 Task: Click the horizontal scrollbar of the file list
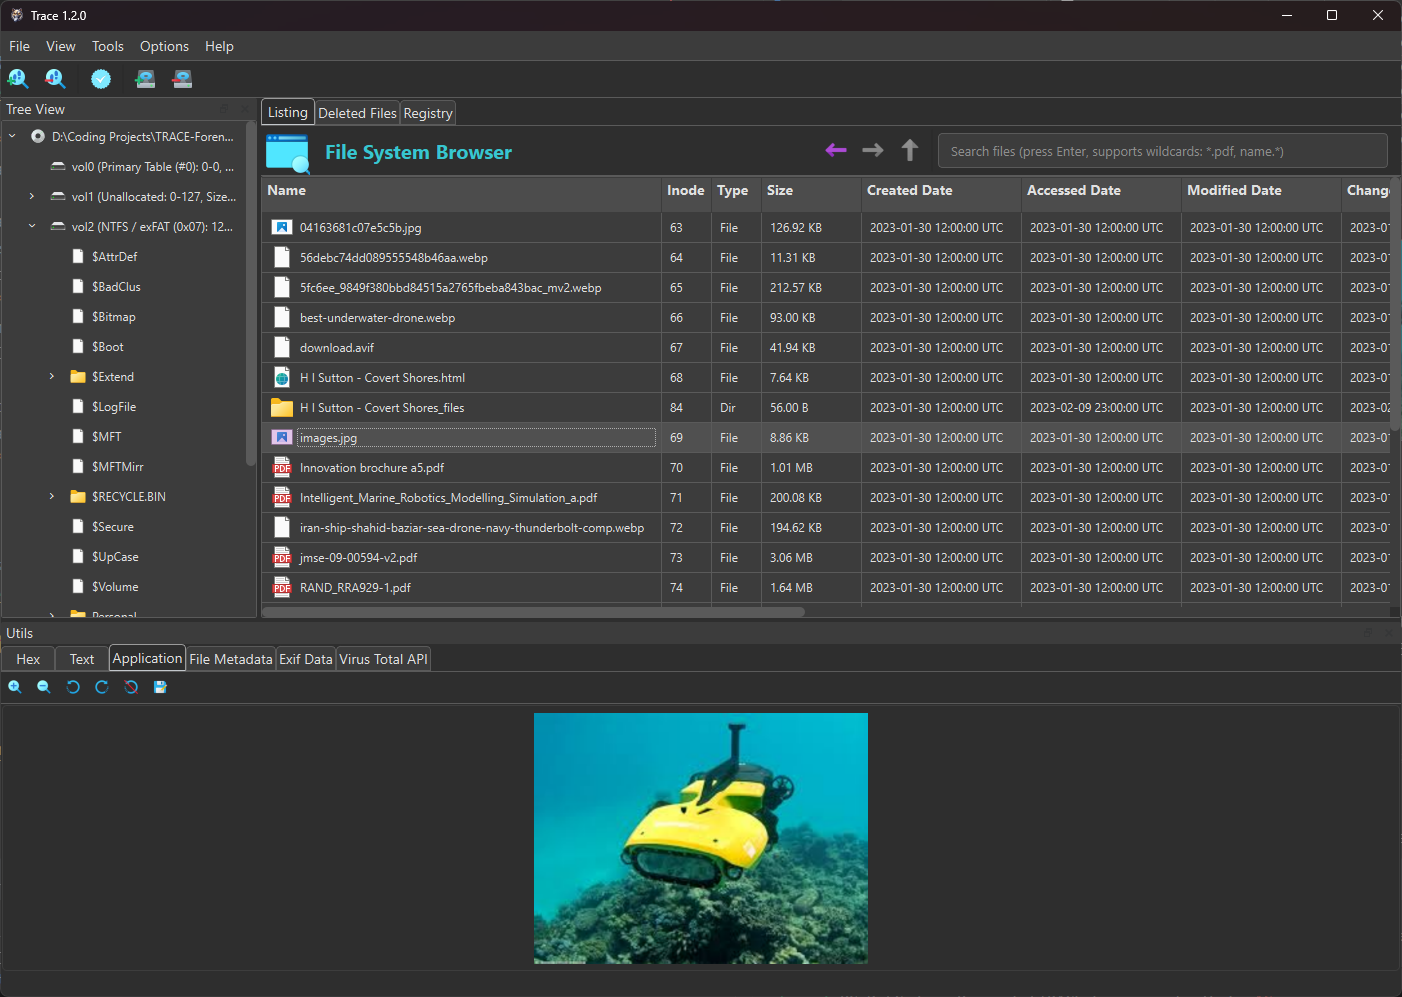533,612
